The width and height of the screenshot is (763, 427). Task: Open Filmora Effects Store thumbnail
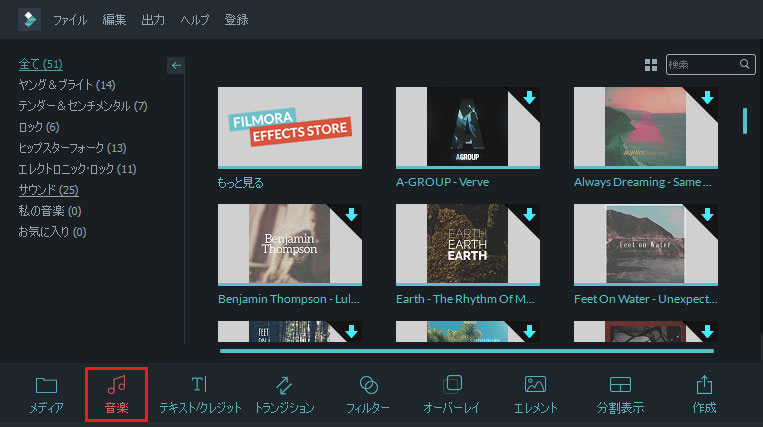pos(290,127)
